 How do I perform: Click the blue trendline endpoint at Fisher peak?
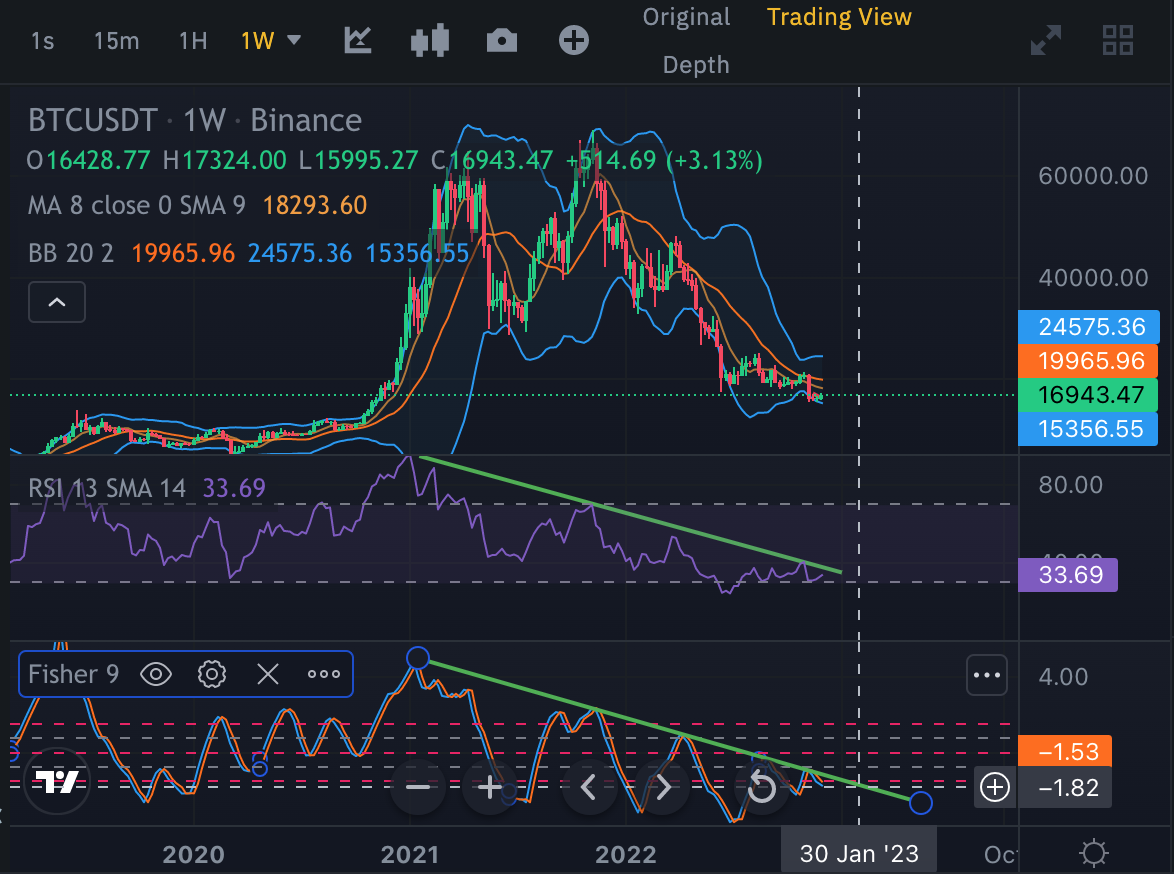(x=418, y=658)
